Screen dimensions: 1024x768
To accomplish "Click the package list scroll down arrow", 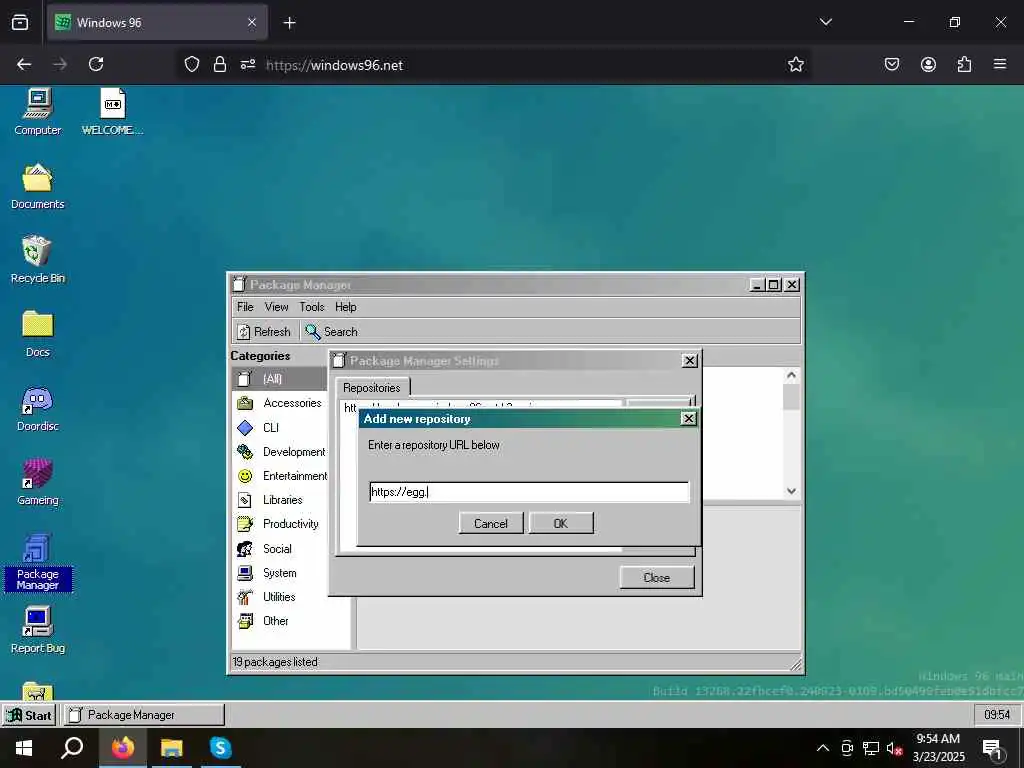I will (x=792, y=491).
